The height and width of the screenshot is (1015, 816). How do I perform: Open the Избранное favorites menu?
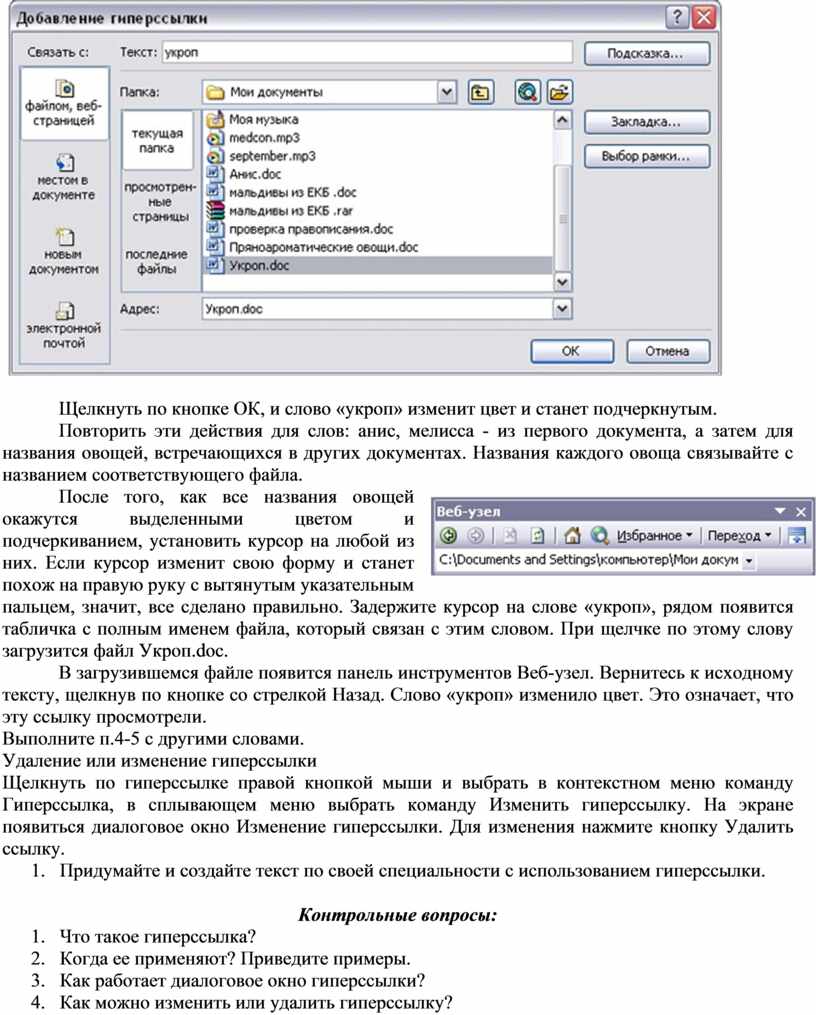655,535
